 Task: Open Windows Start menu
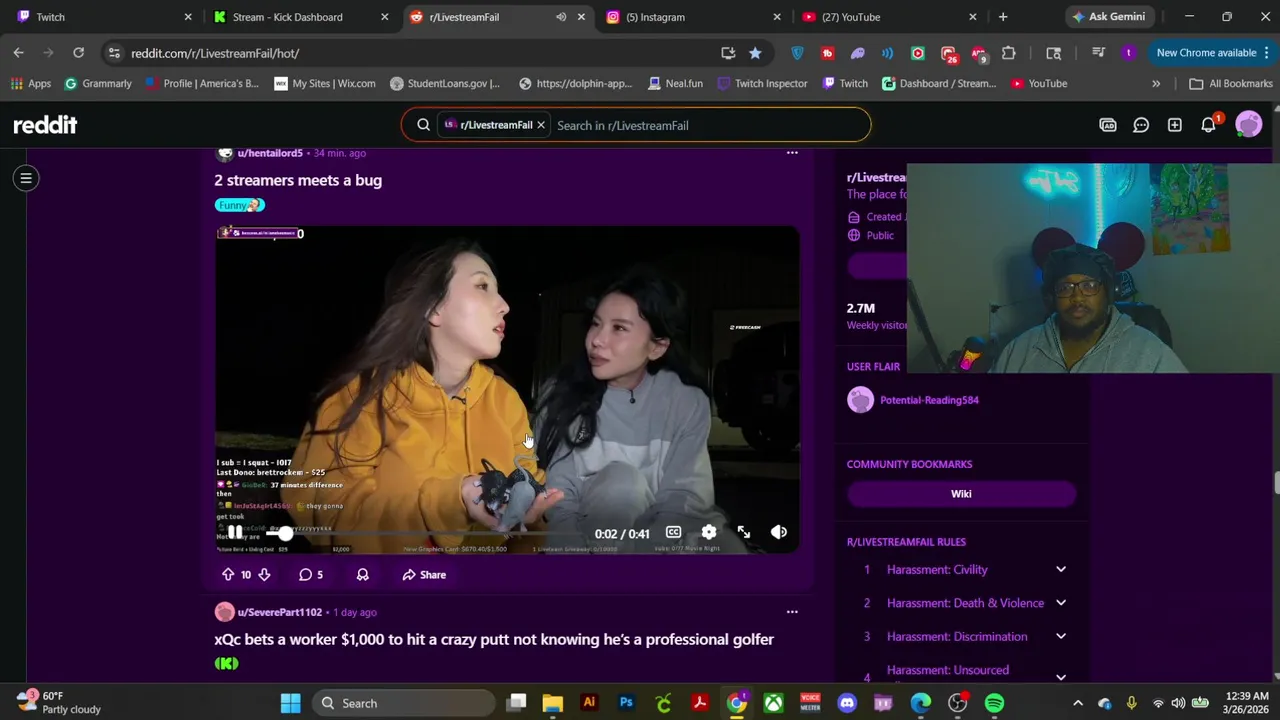click(x=290, y=703)
